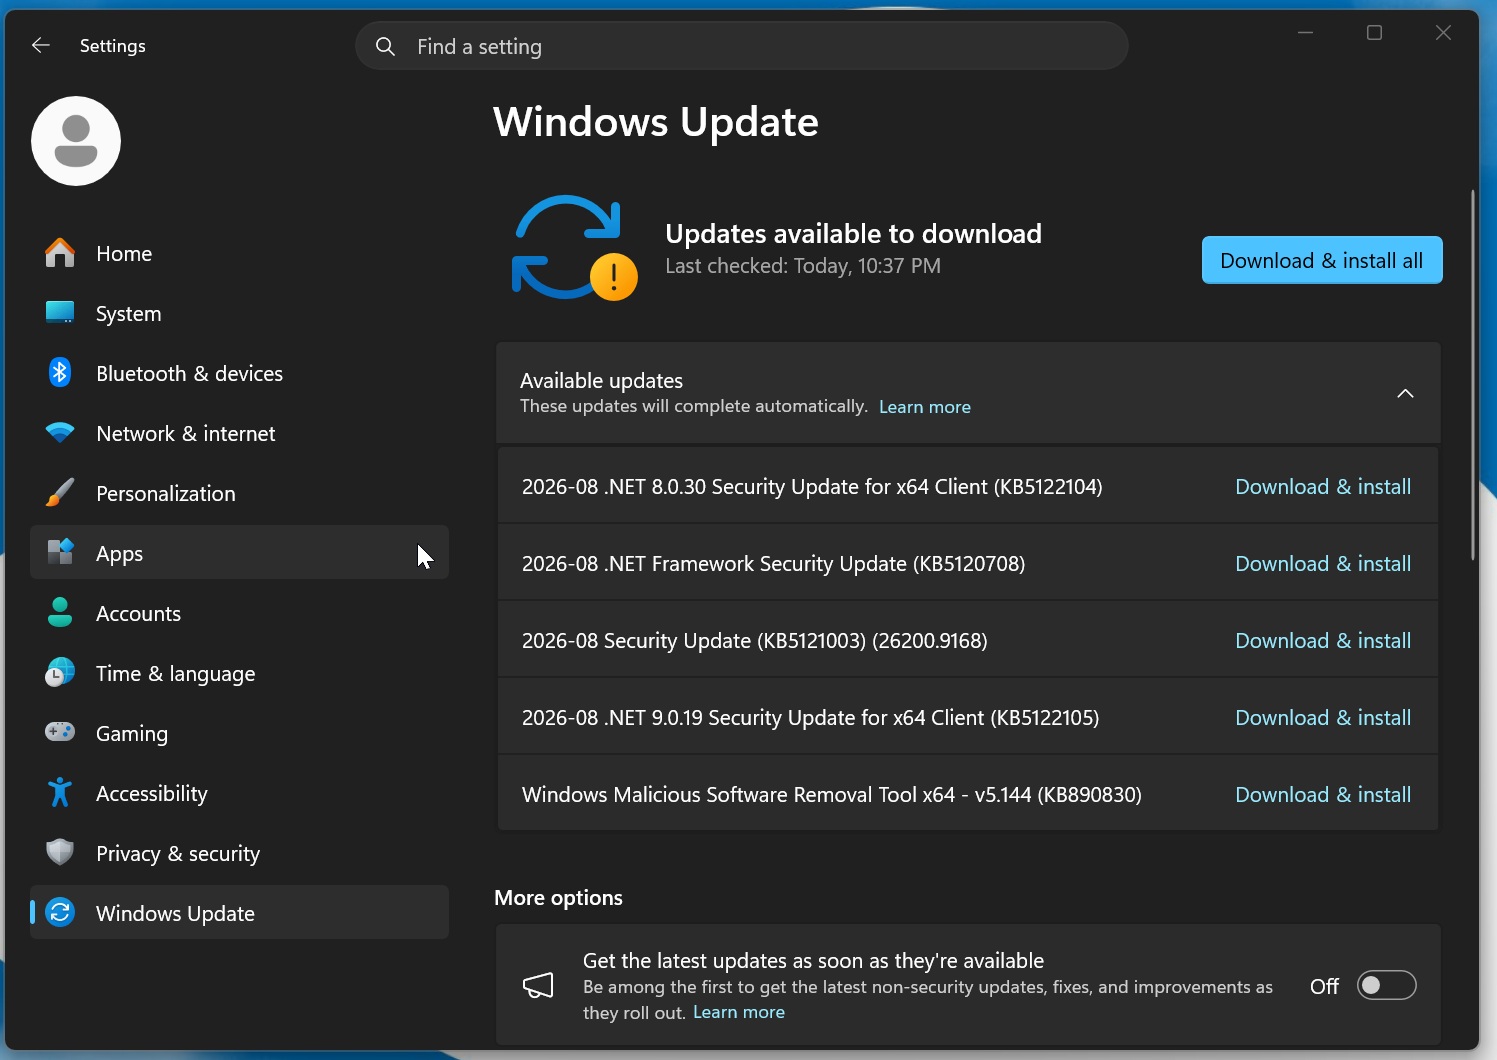Click the large update status icon with warning
The height and width of the screenshot is (1060, 1497).
(574, 247)
